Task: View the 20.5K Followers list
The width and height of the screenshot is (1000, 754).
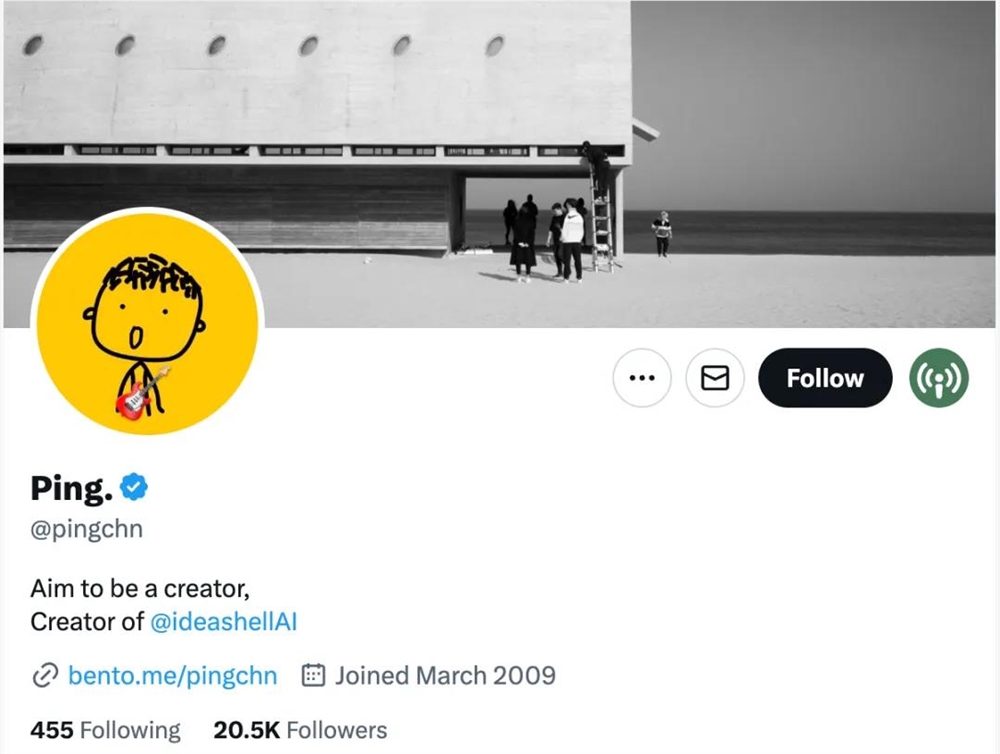Action: click(300, 730)
